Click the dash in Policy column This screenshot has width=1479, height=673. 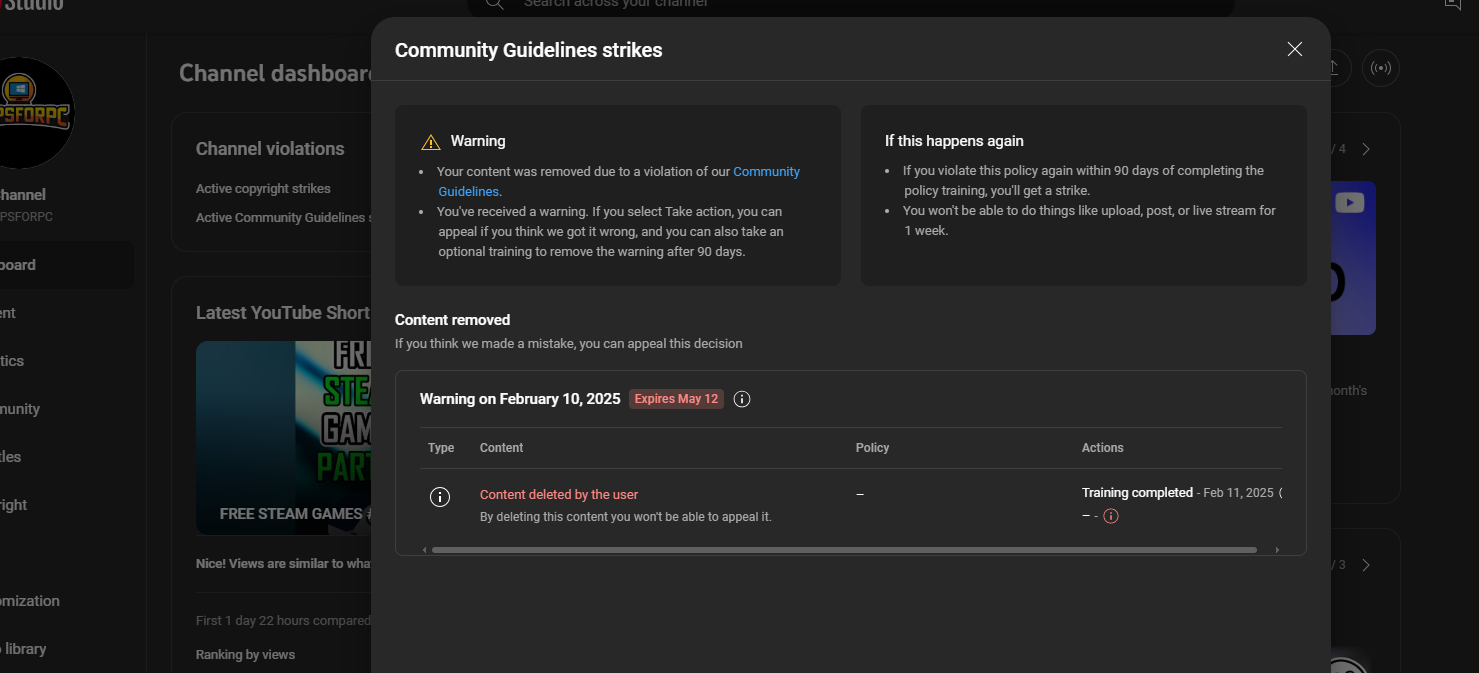pyautogui.click(x=860, y=495)
